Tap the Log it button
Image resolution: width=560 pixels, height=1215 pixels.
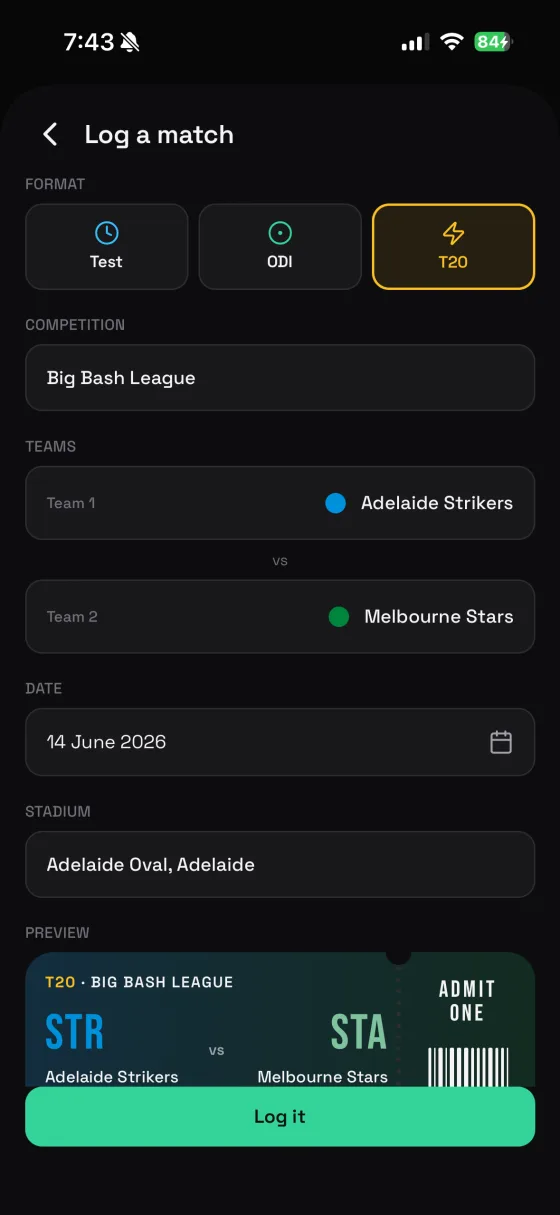point(280,1116)
